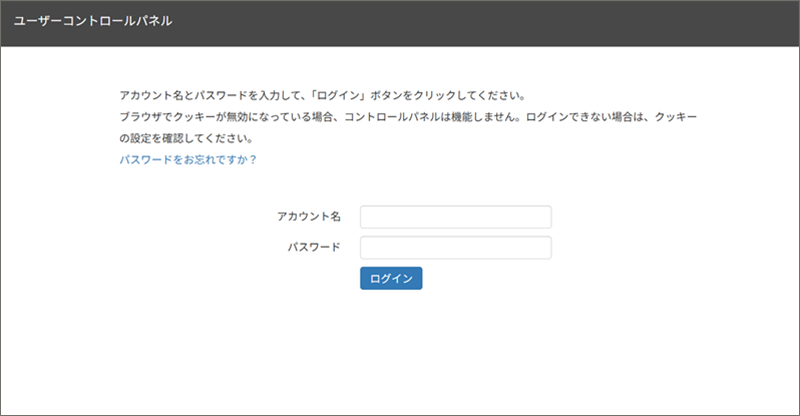Place cursor in the account name box
The image size is (800, 416).
[x=455, y=217]
